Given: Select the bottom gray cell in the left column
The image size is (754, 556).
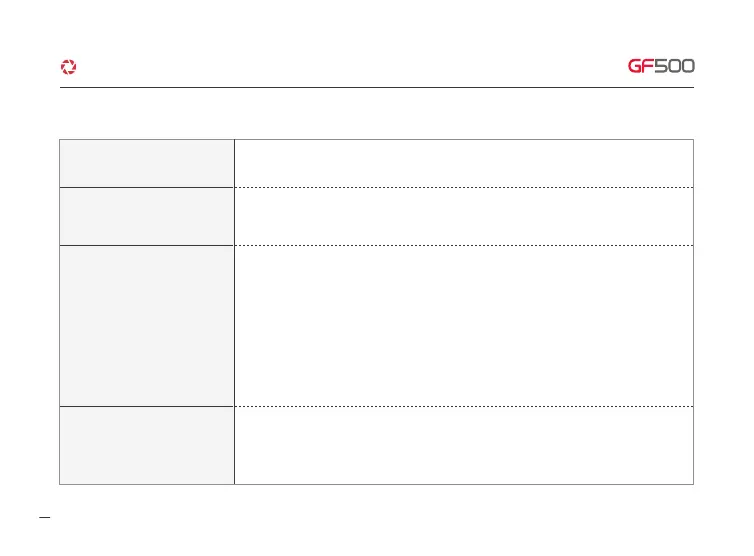Looking at the screenshot, I should click(x=147, y=445).
